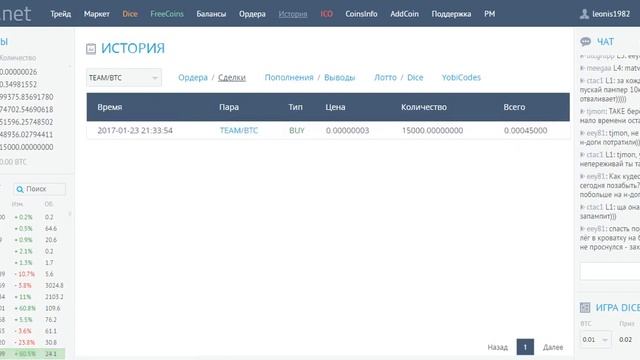640x360 pixels.
Task: Switch to the YobiCodes history tab
Action: [x=461, y=78]
